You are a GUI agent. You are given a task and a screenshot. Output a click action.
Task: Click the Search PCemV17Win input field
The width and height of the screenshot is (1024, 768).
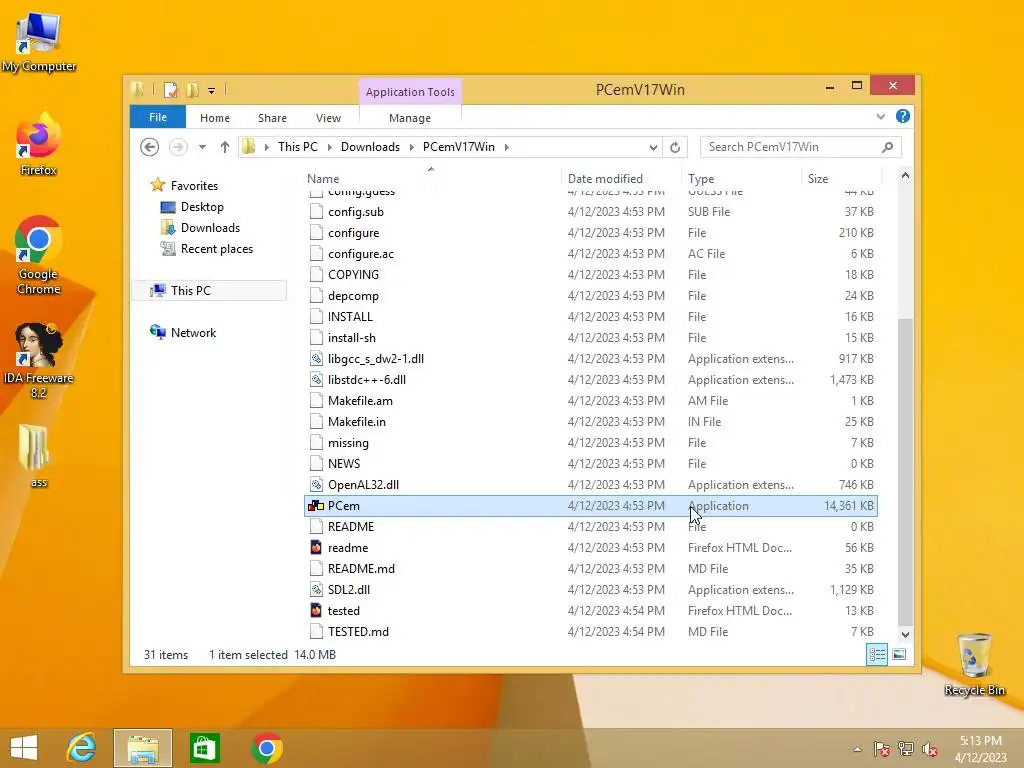(x=790, y=147)
